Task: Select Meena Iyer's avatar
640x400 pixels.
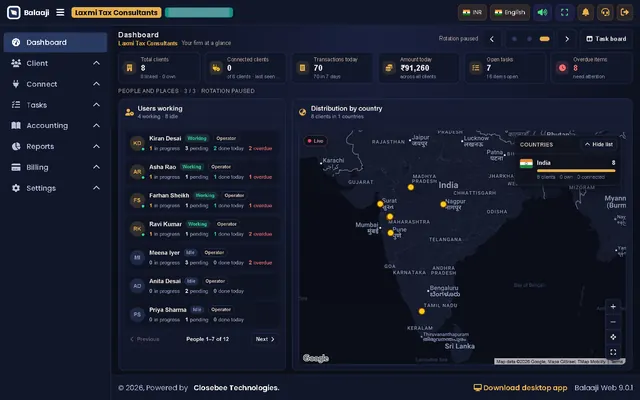Action: (x=137, y=258)
